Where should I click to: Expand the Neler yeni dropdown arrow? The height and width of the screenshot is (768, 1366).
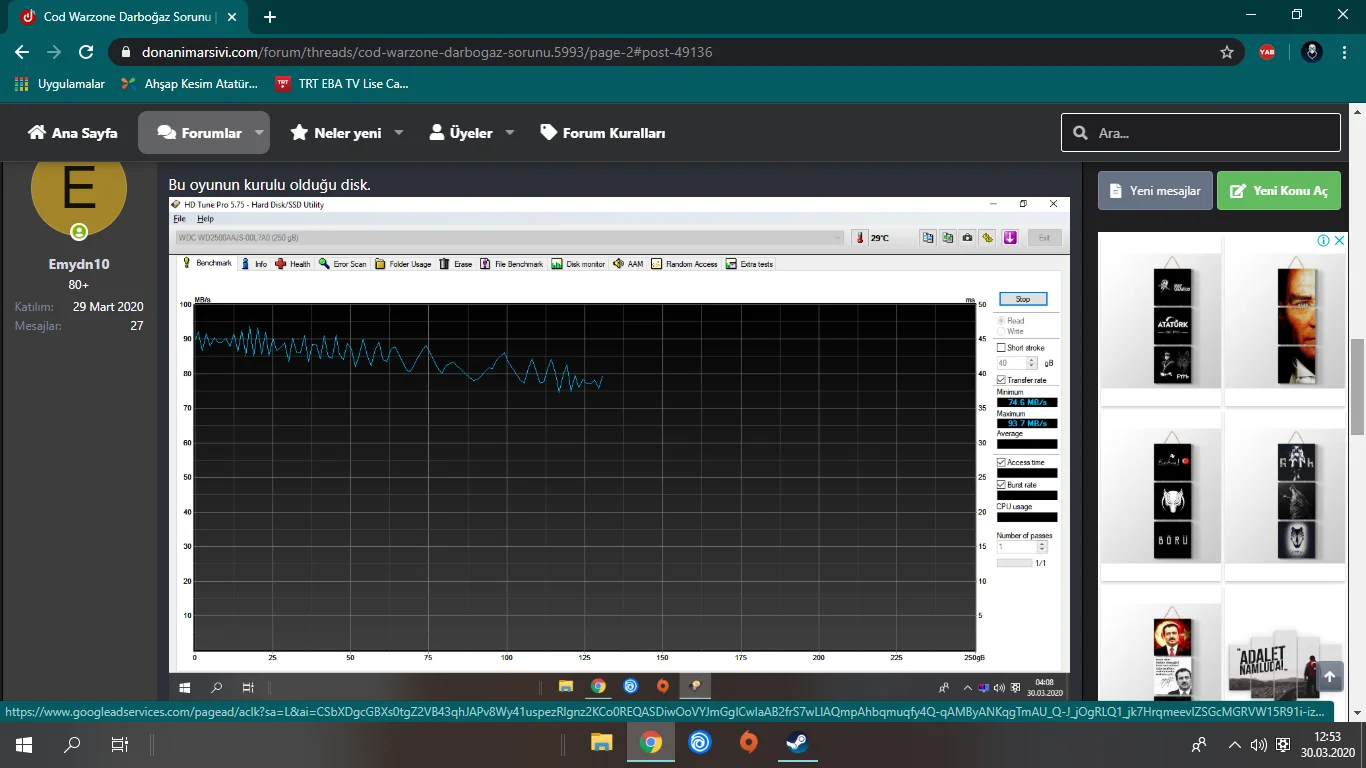(398, 133)
